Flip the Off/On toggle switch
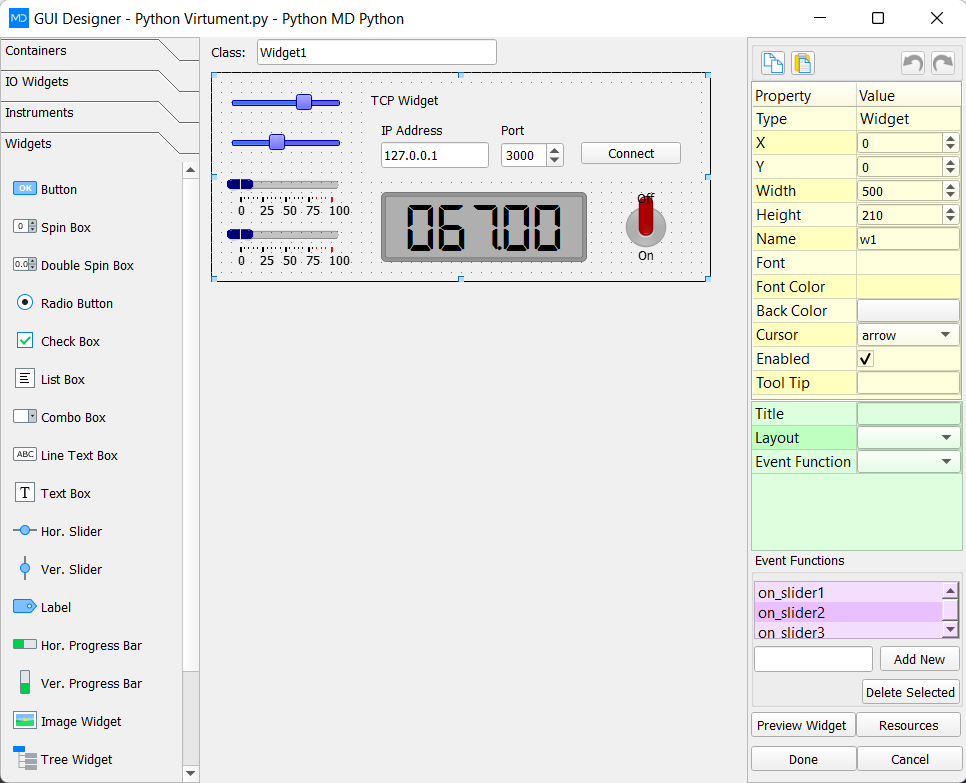This screenshot has width=966, height=783. [645, 227]
